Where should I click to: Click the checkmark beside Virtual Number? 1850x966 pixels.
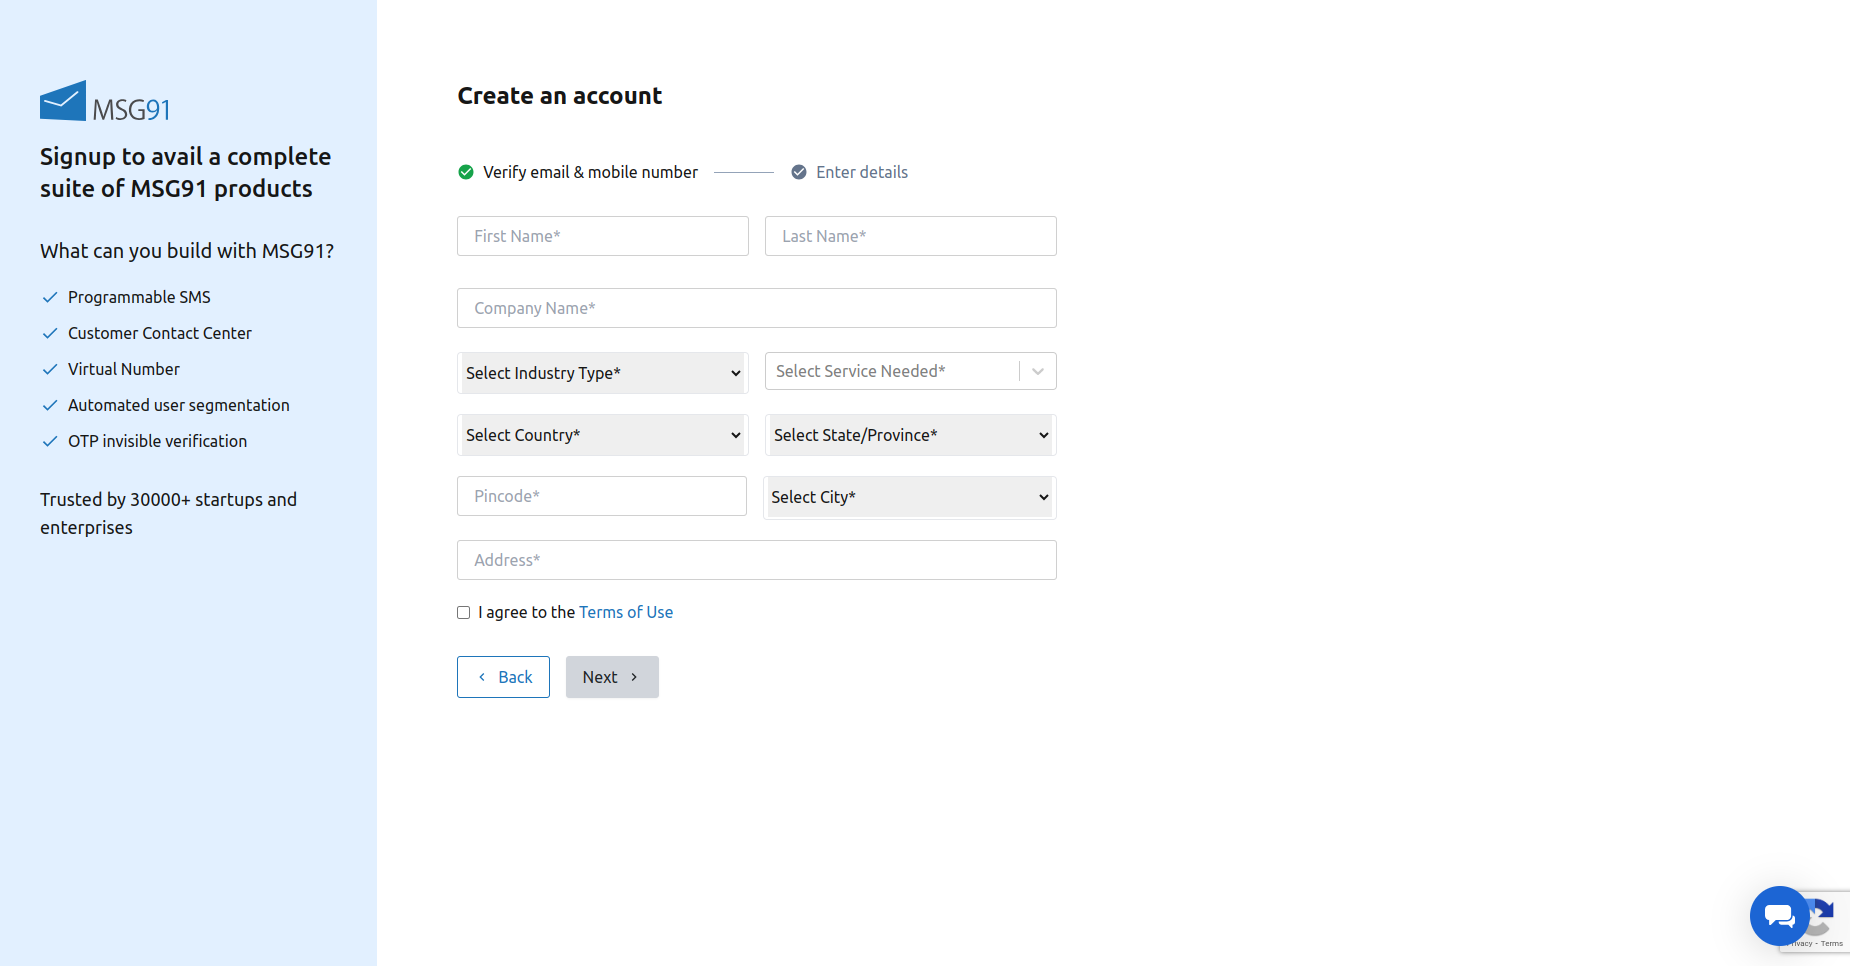point(50,369)
